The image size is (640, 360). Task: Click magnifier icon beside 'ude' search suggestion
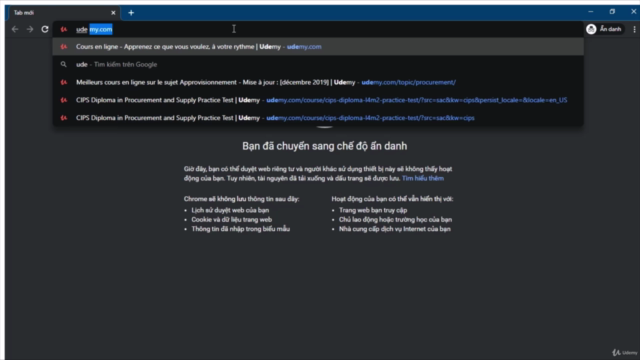point(64,64)
